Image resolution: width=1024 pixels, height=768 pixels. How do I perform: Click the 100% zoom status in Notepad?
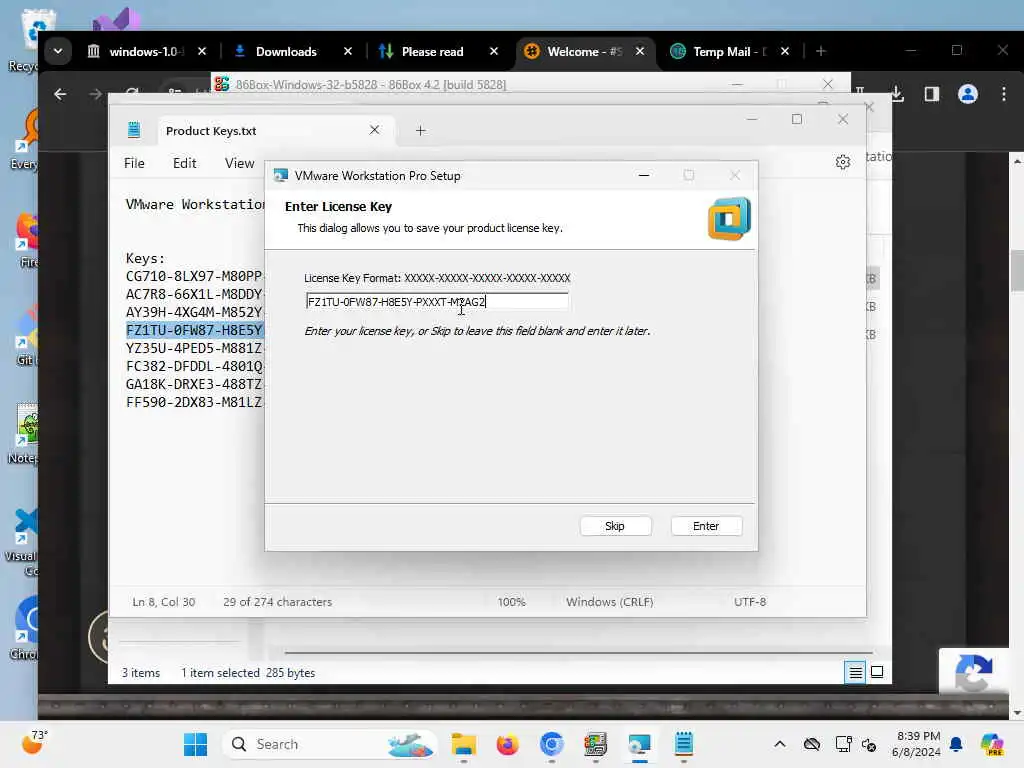tap(511, 602)
